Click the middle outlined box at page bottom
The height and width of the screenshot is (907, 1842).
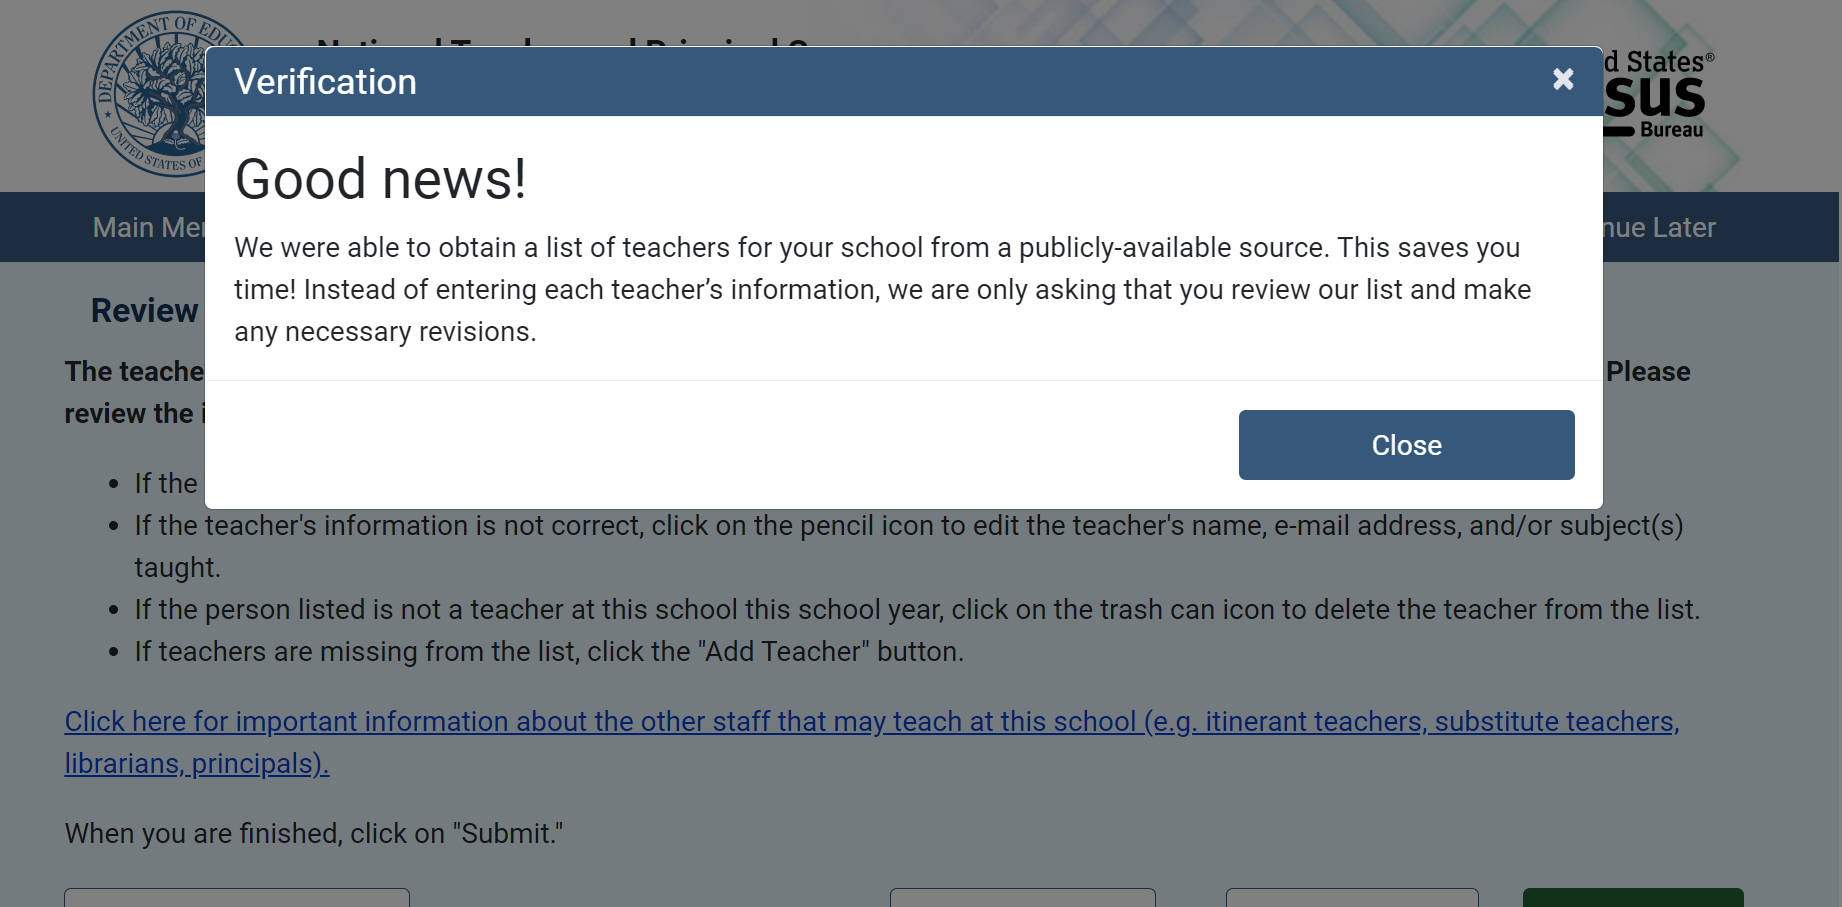coord(1022,897)
